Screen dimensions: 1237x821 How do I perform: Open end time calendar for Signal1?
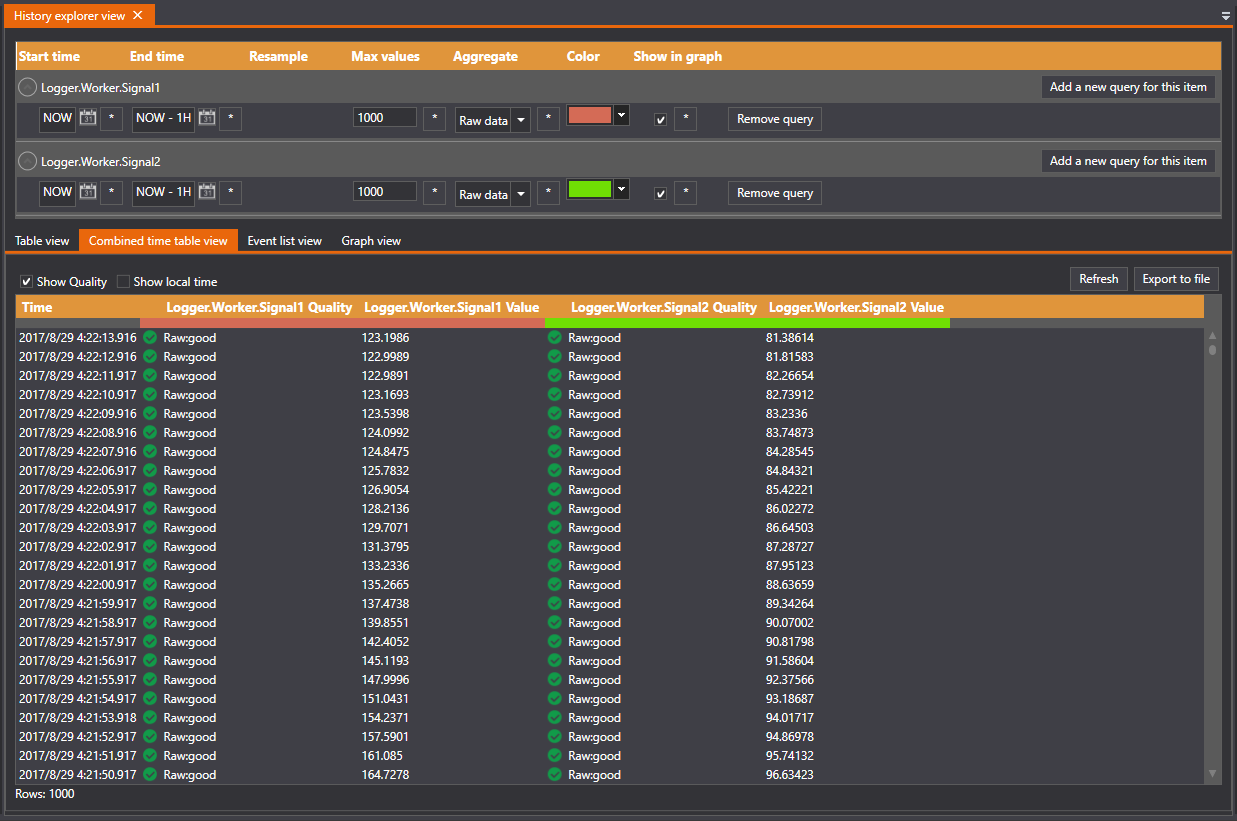click(207, 118)
